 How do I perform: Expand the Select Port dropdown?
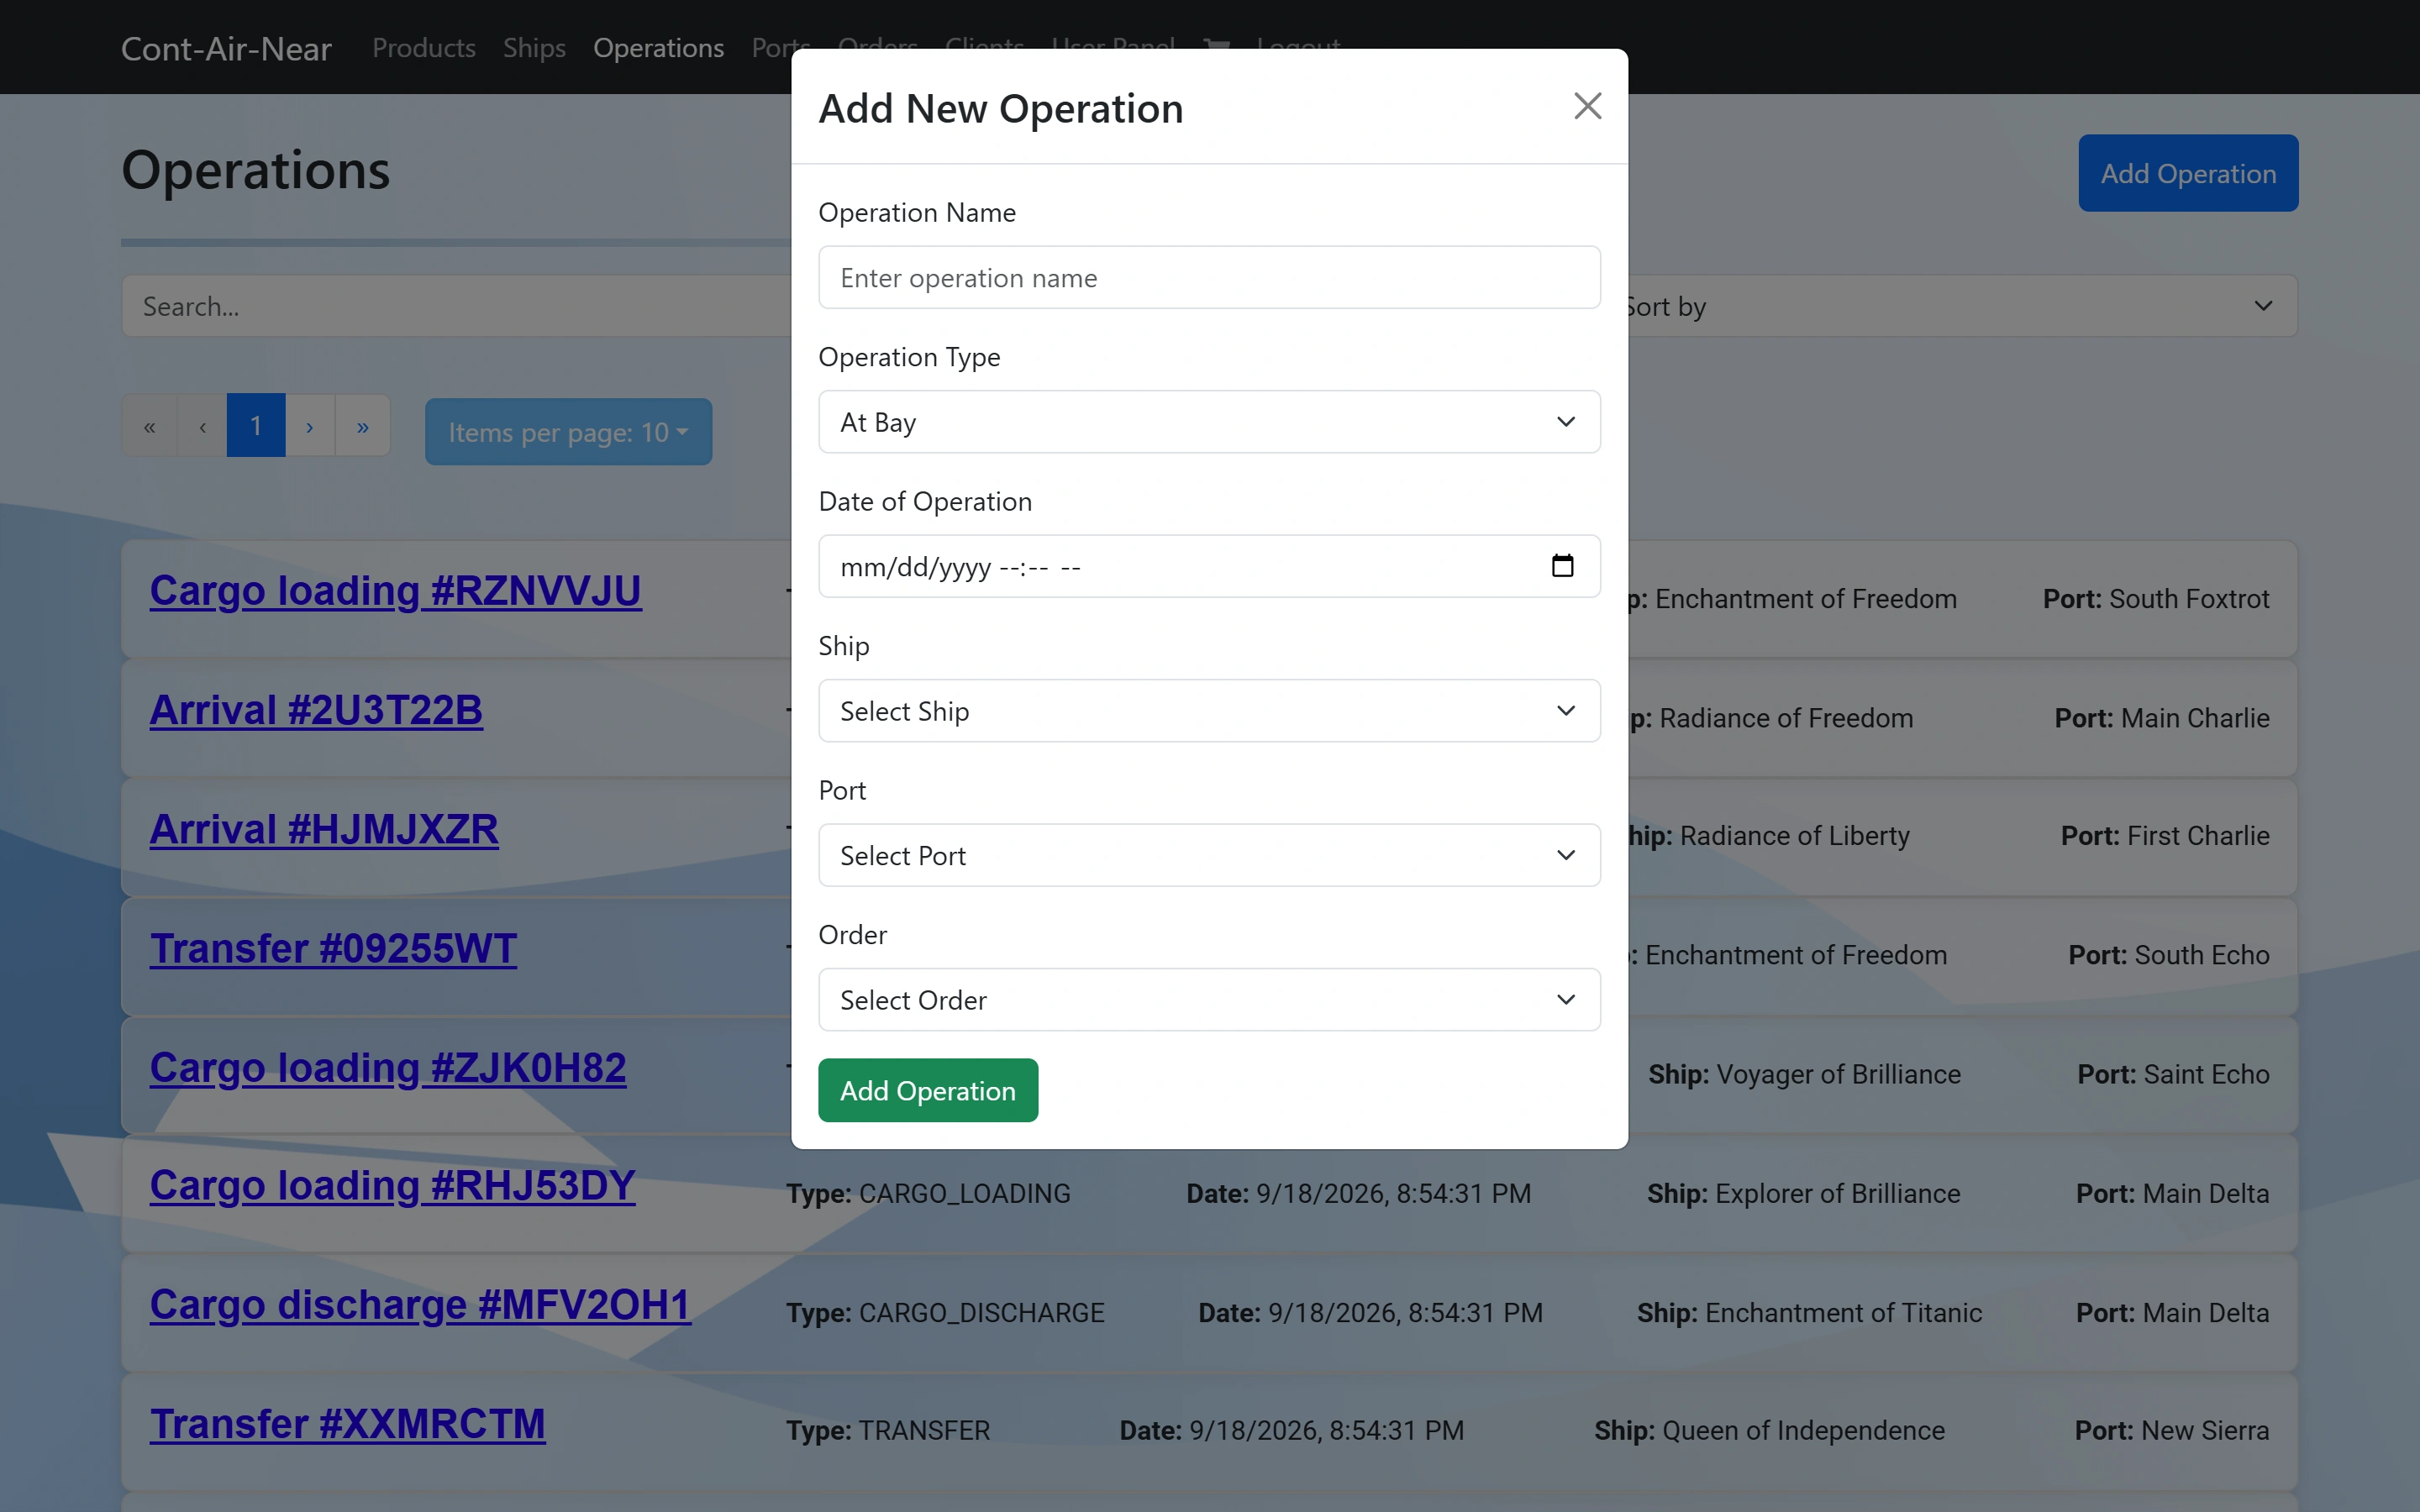pos(1209,855)
